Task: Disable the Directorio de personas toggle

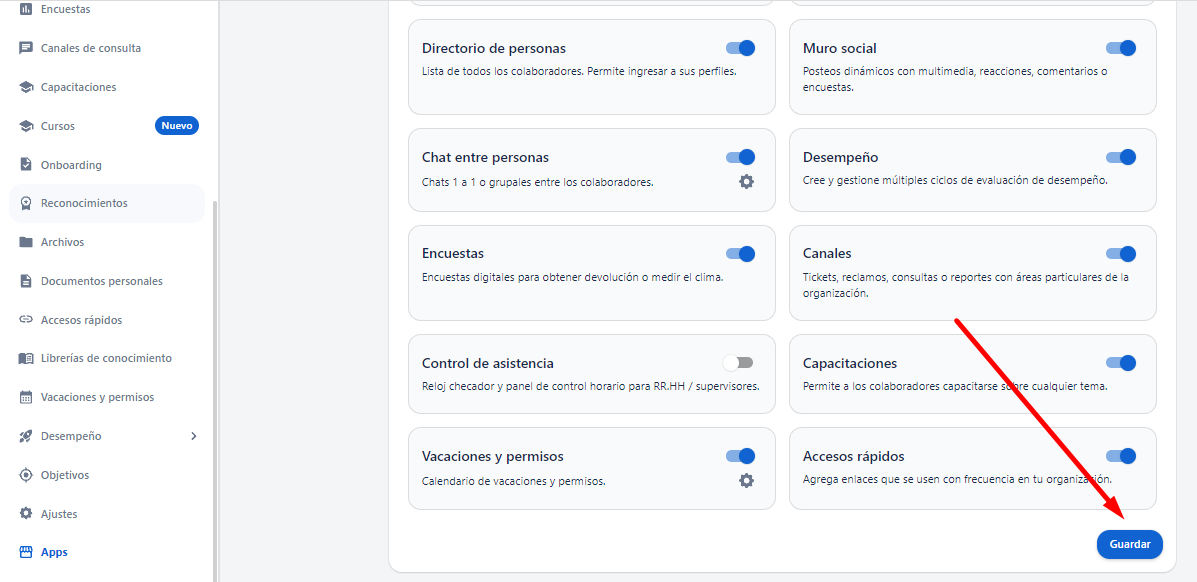Action: coord(740,48)
